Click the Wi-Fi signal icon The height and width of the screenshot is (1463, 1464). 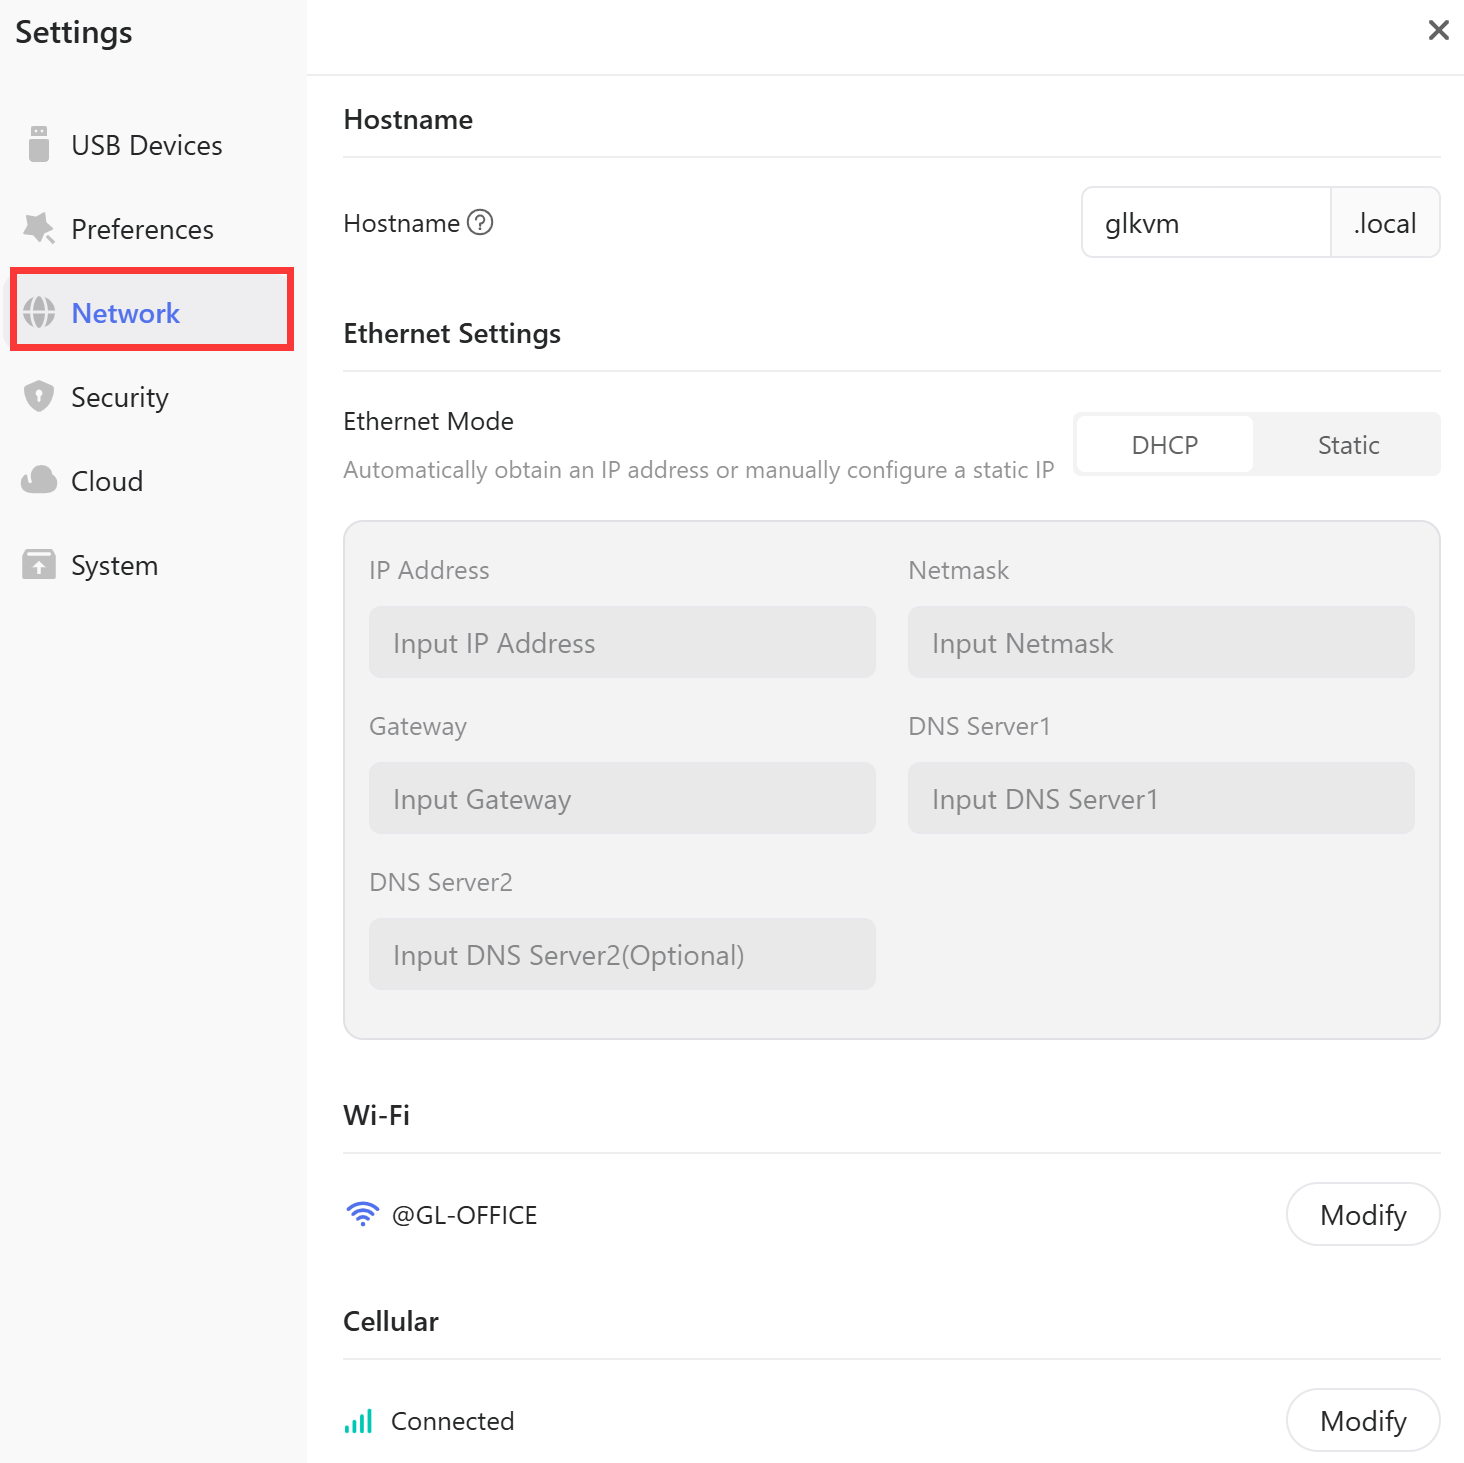click(x=362, y=1214)
